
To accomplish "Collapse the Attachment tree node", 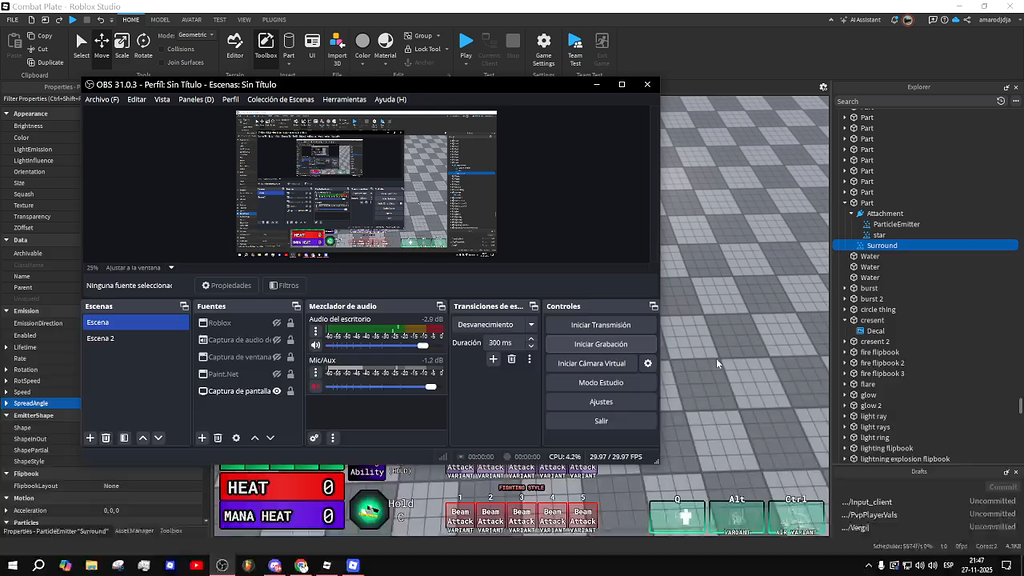I will (852, 214).
